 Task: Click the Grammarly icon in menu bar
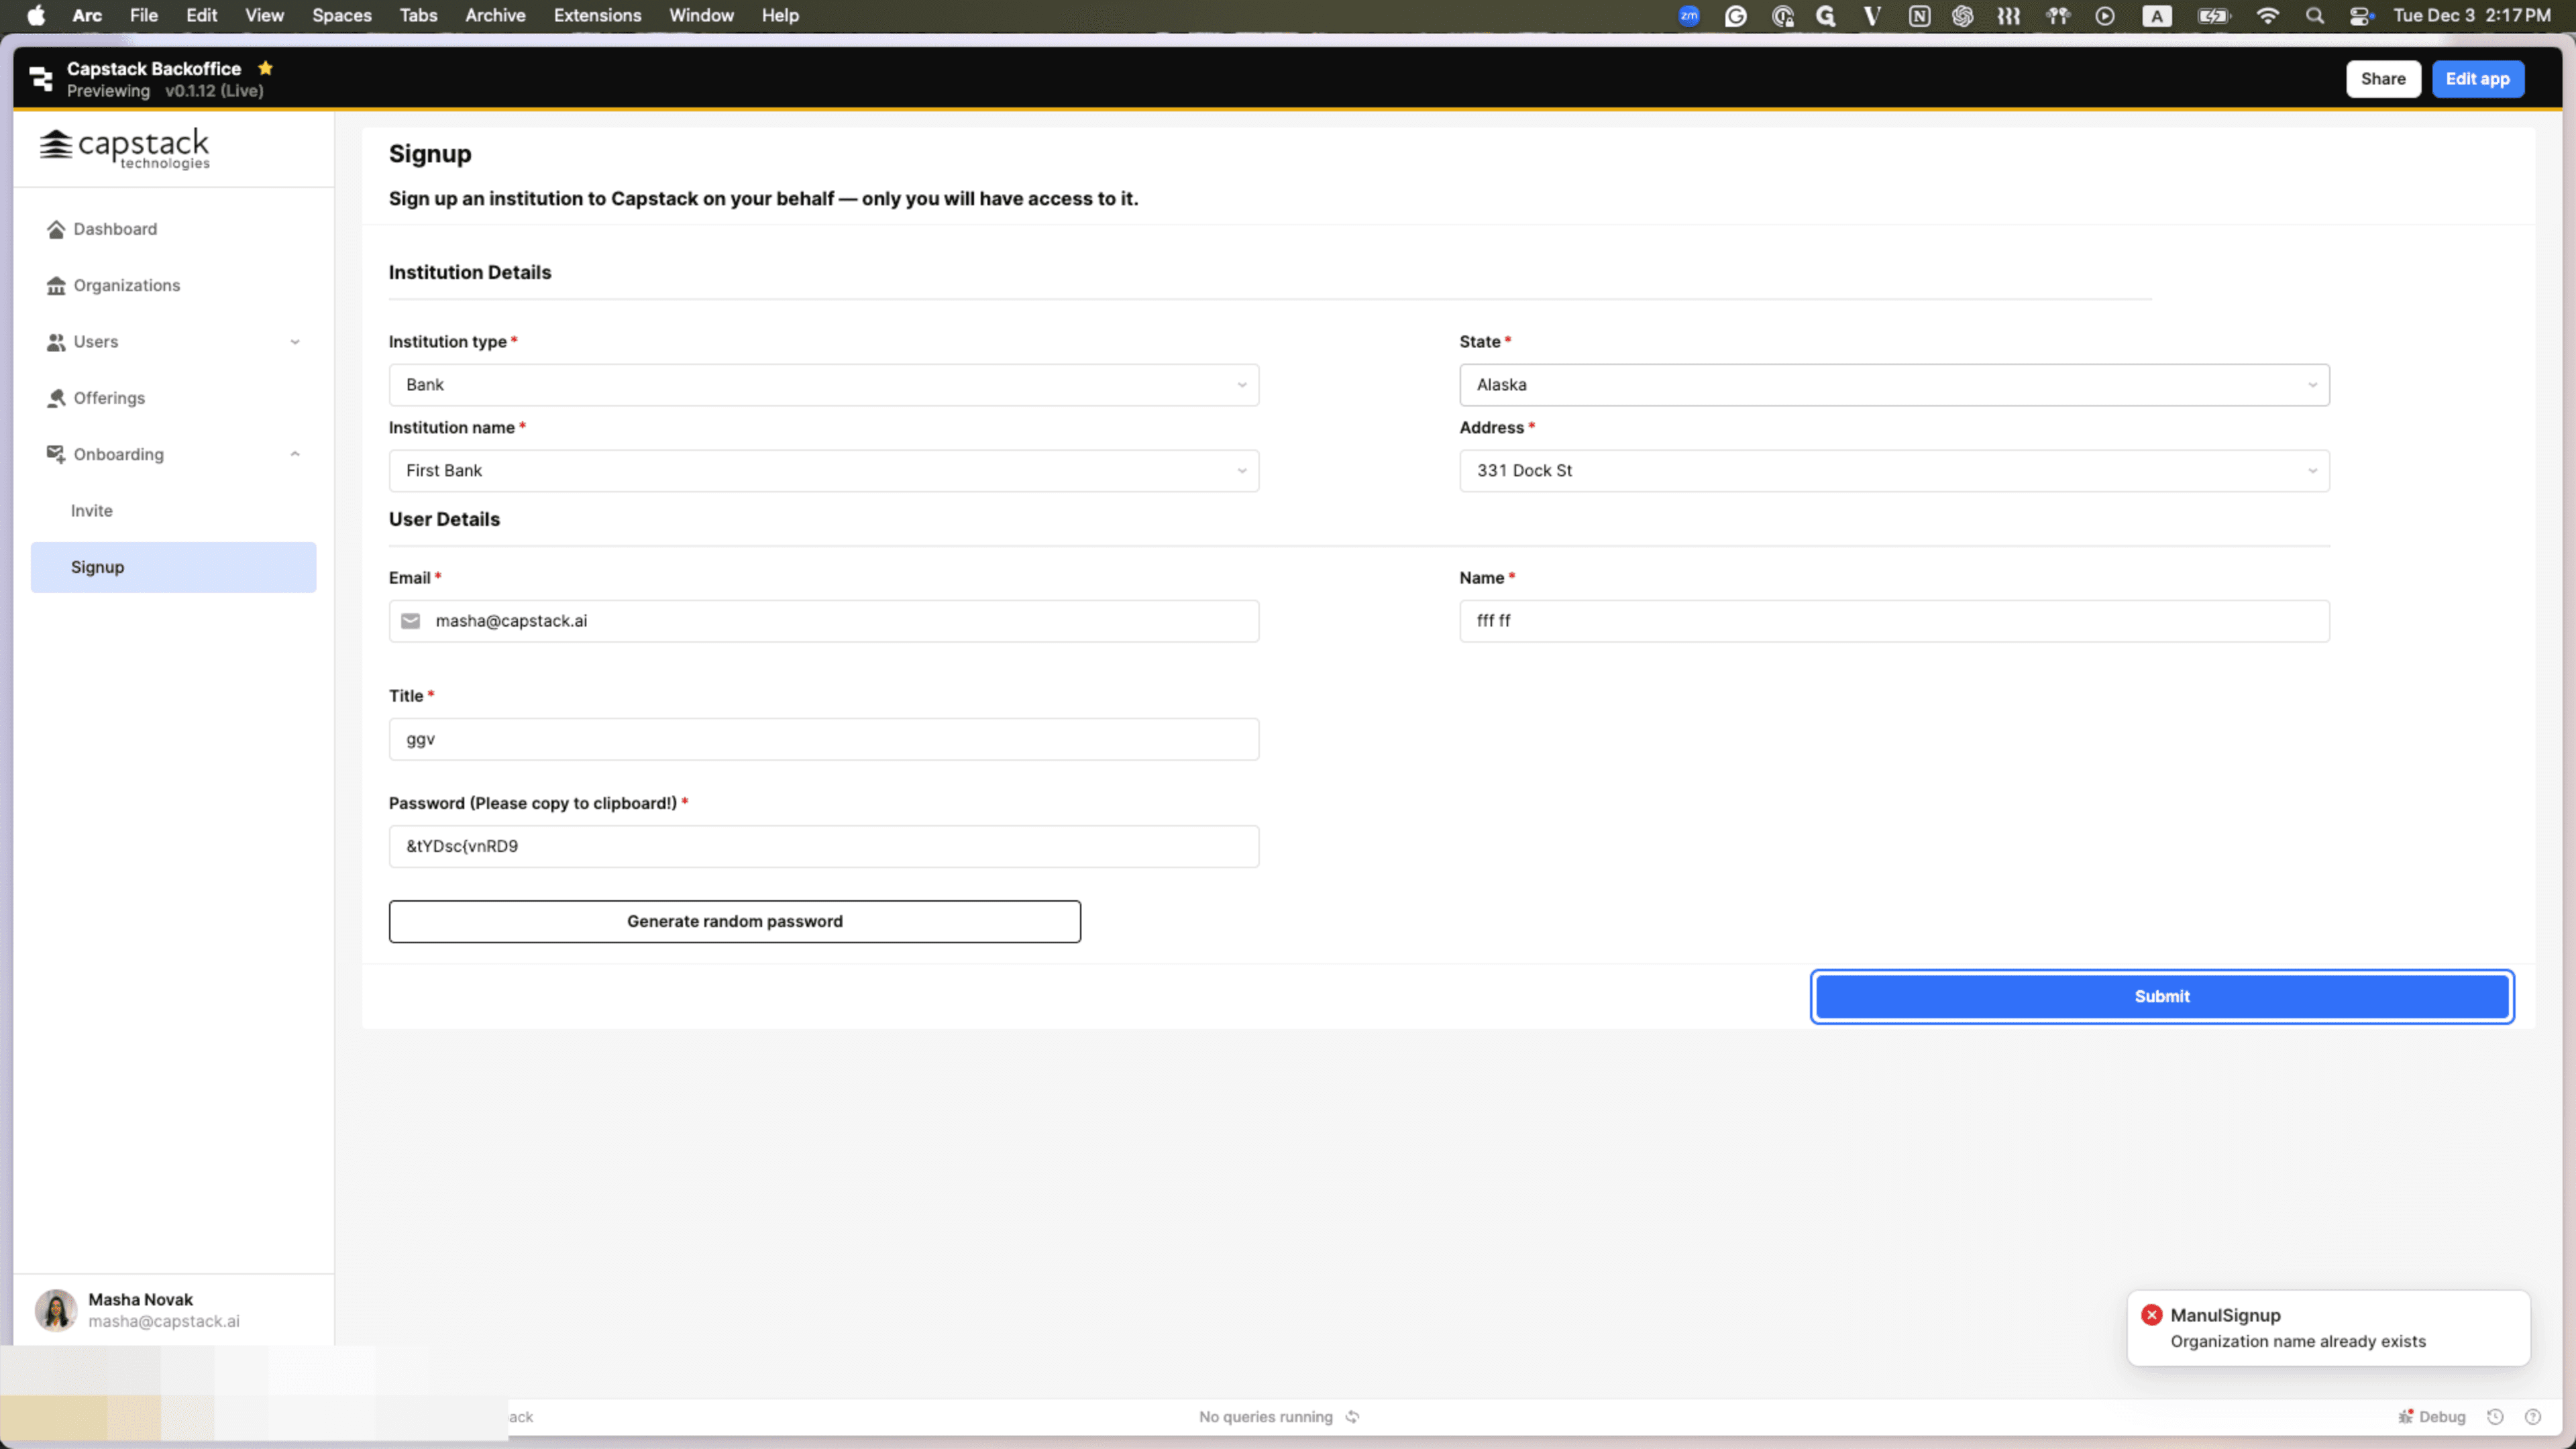(x=1736, y=15)
